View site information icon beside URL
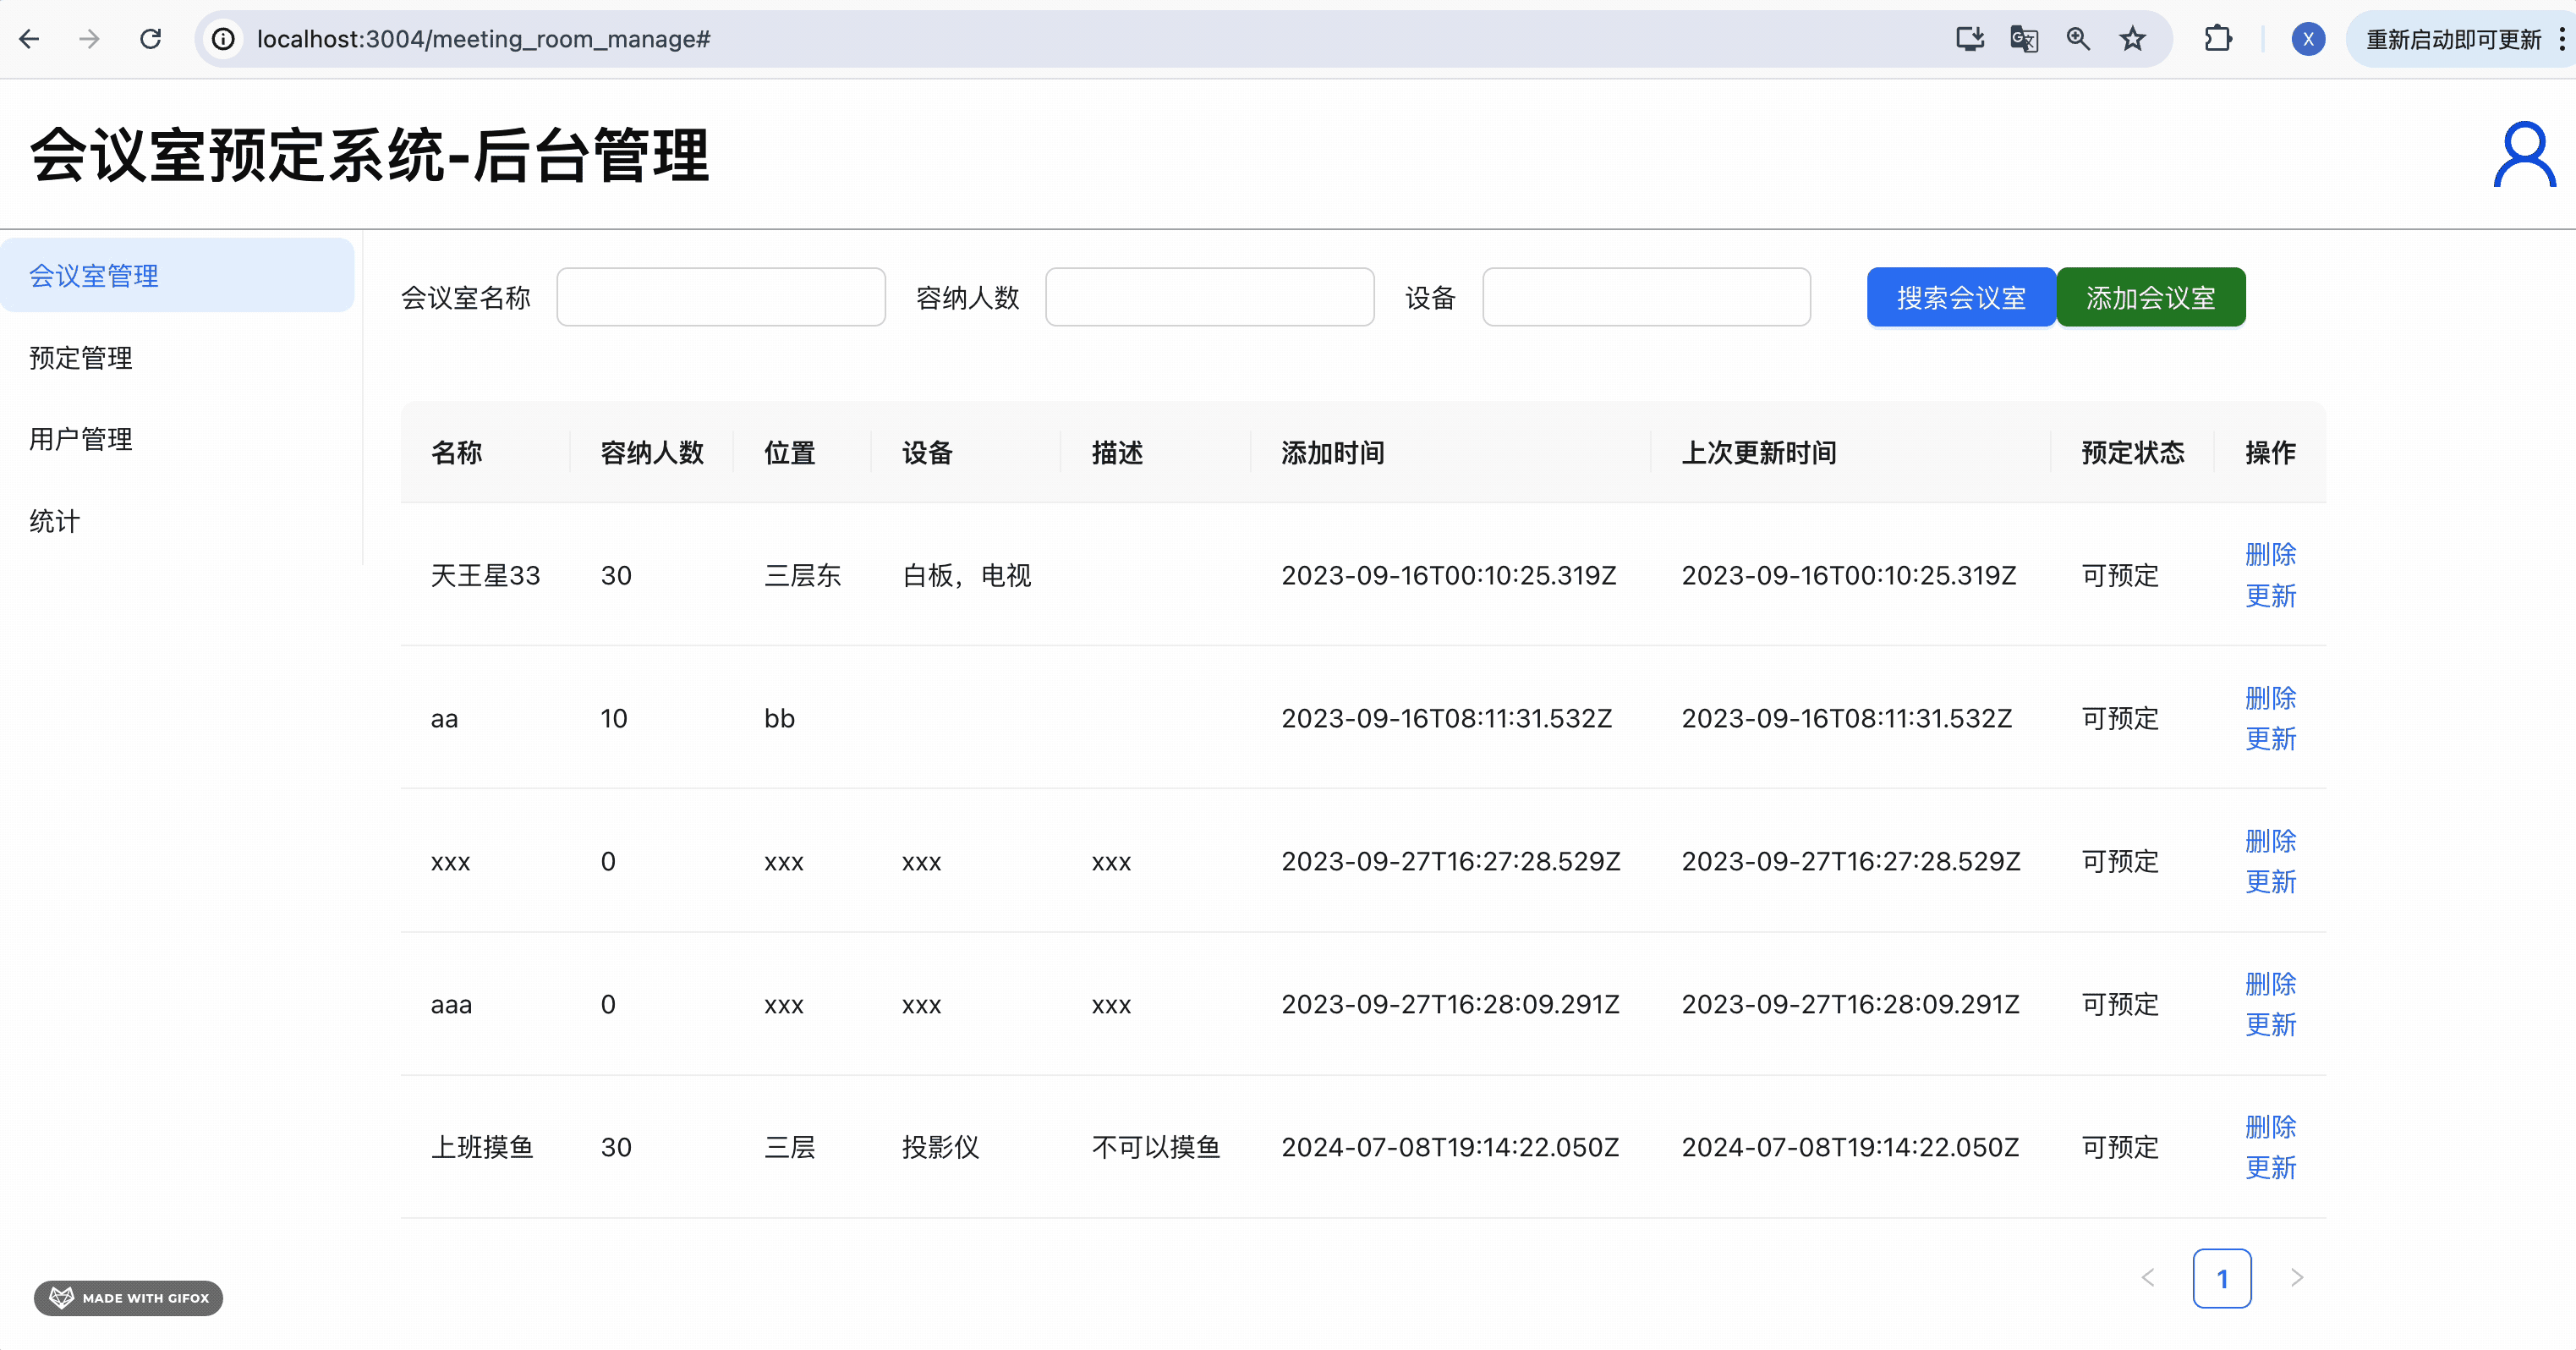 (x=223, y=39)
